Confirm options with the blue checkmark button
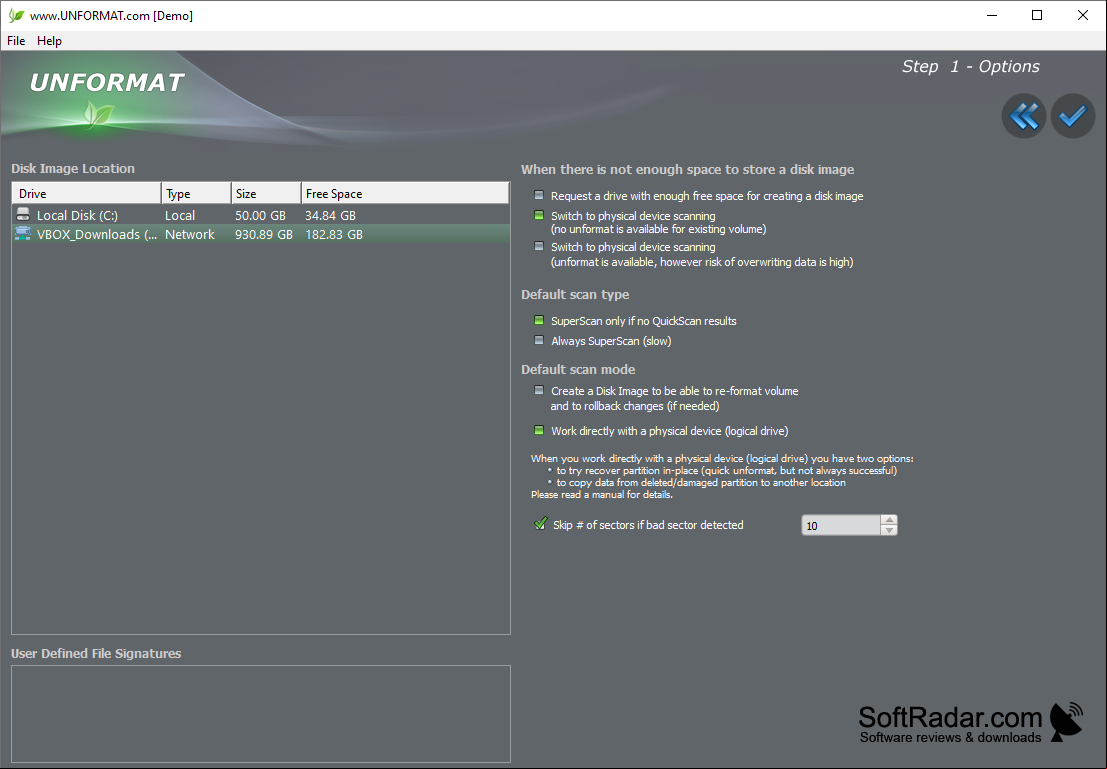This screenshot has width=1107, height=769. point(1072,116)
